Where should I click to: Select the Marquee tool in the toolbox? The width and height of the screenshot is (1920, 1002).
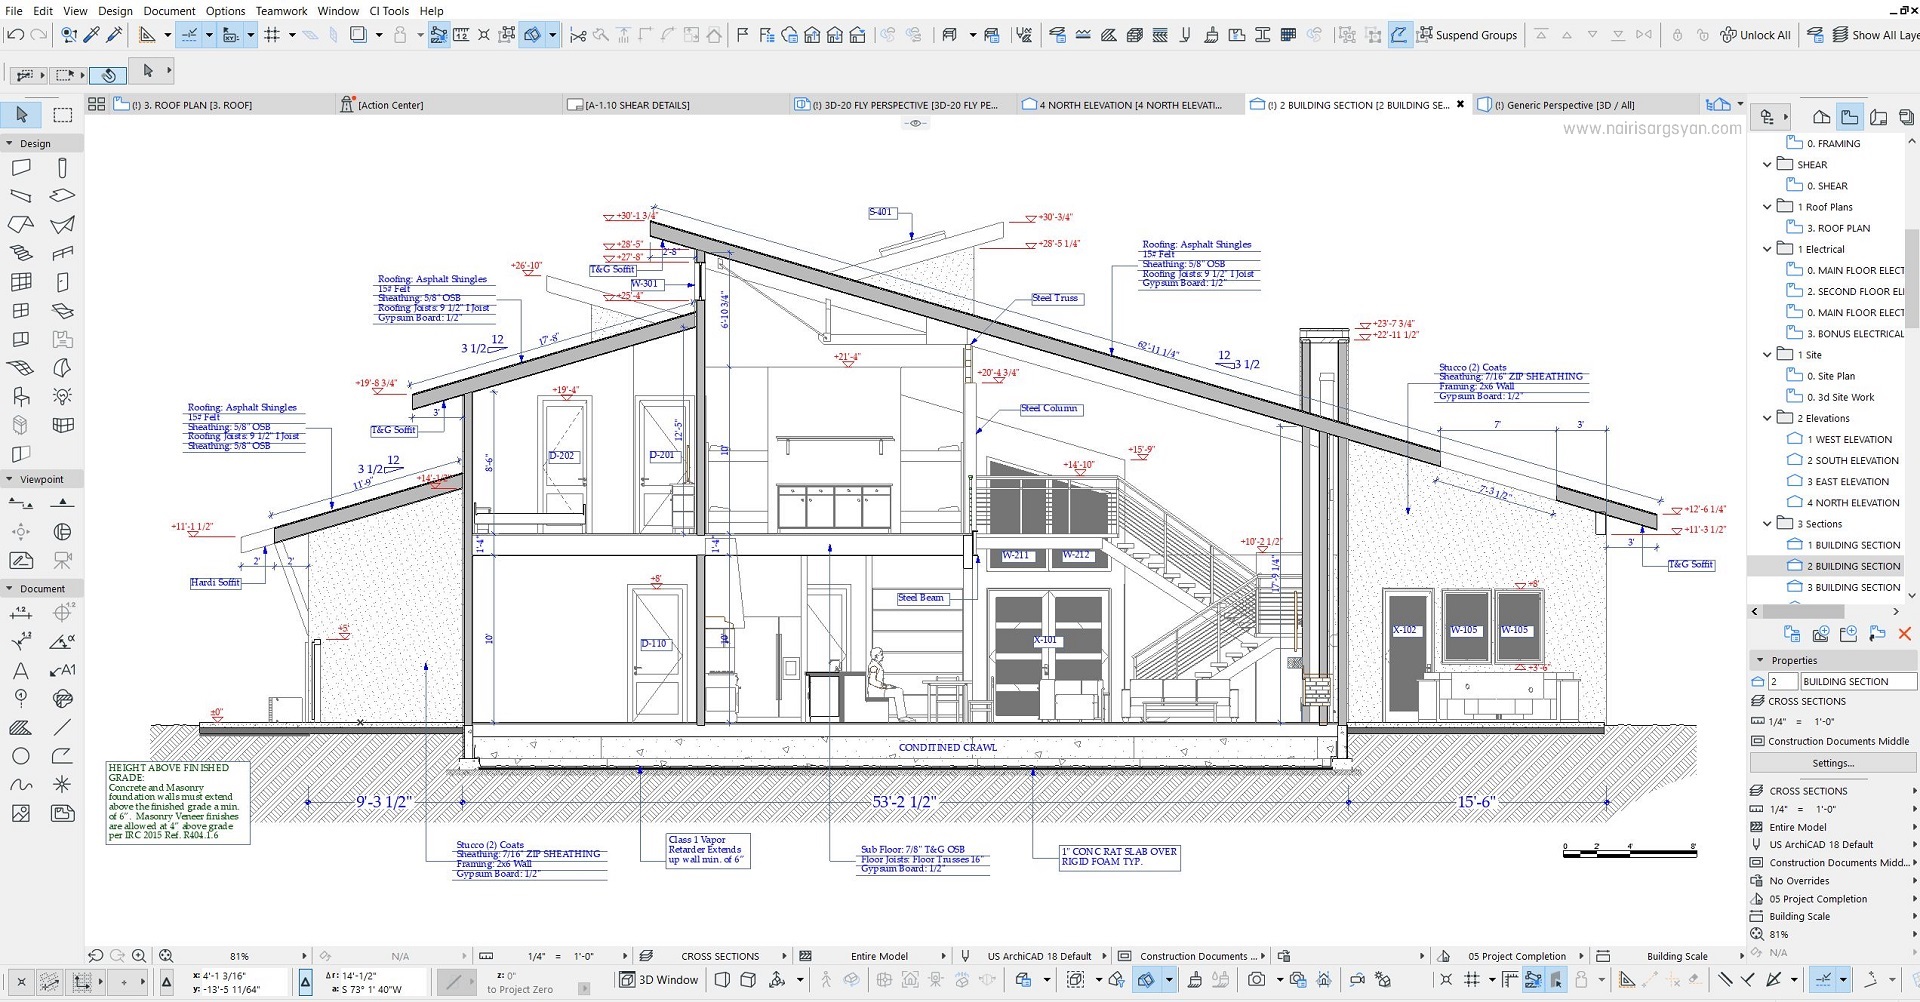click(62, 115)
